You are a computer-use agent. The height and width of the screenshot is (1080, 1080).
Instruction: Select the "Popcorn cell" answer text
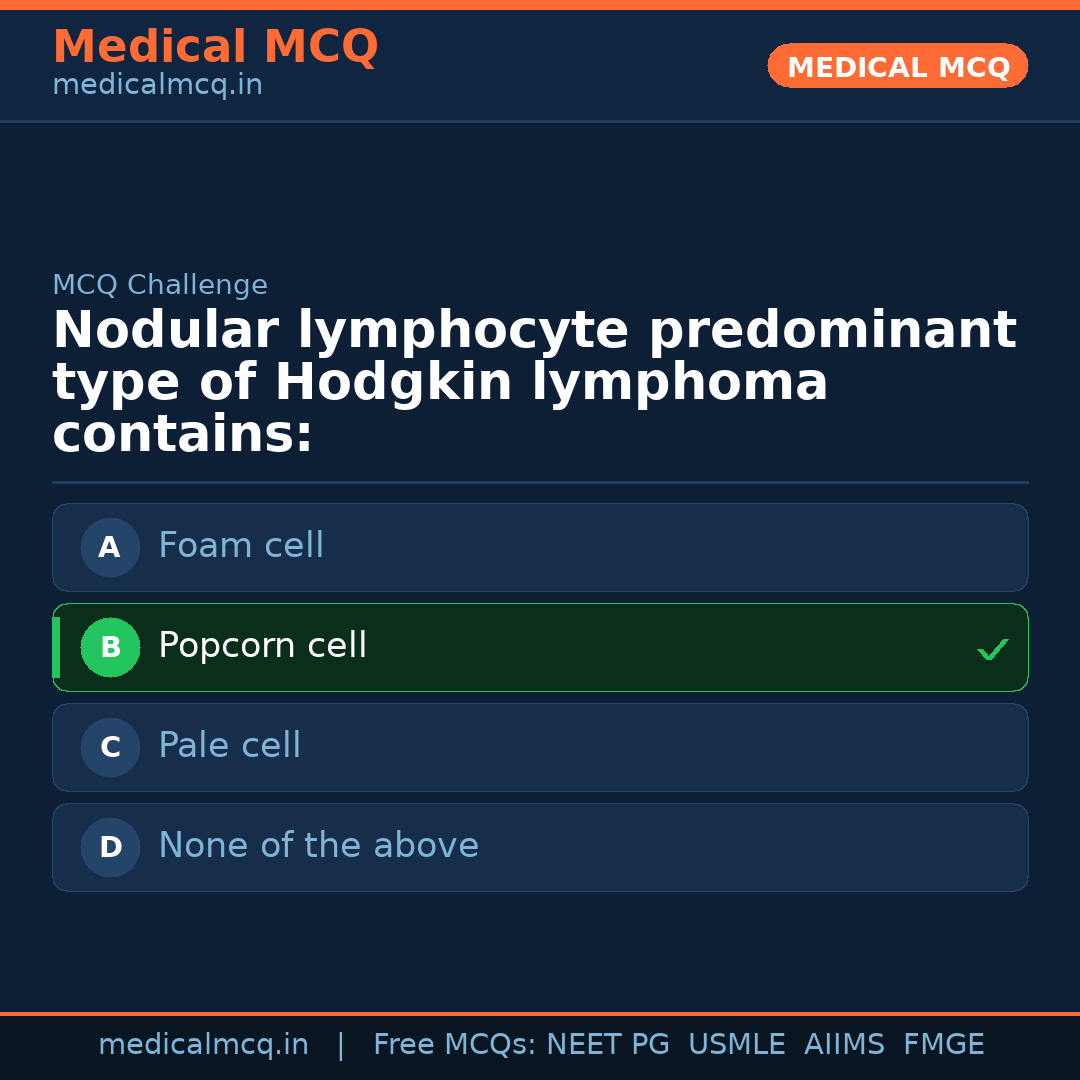click(x=262, y=646)
